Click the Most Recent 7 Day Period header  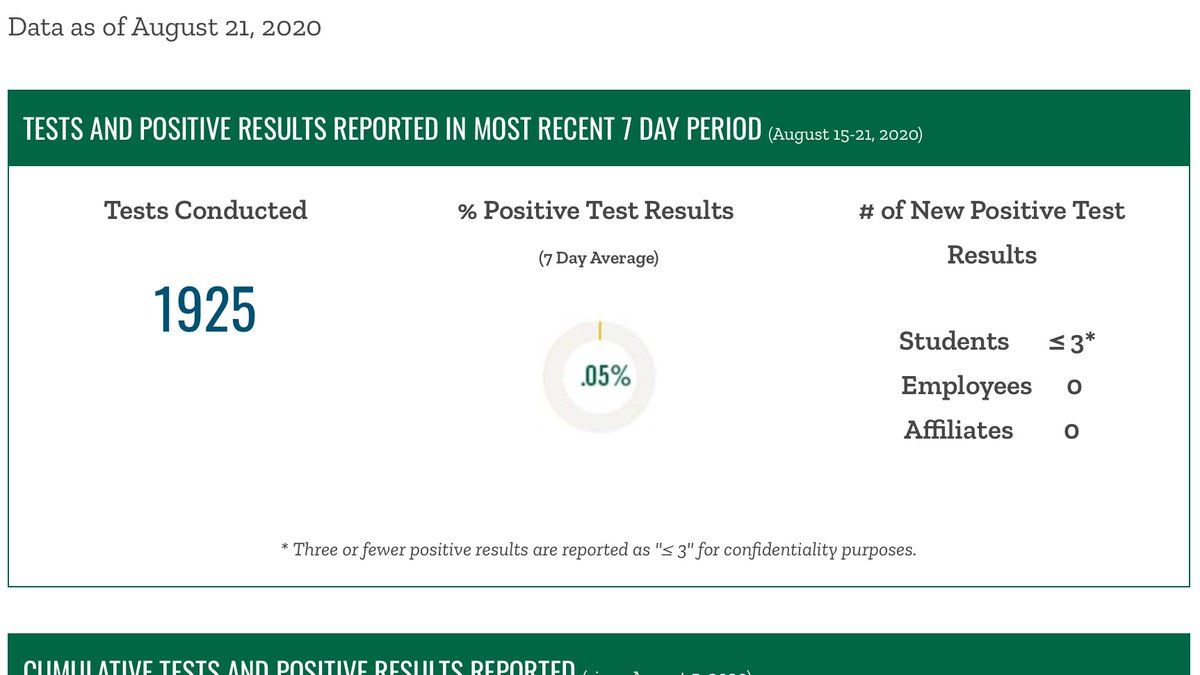tap(392, 129)
